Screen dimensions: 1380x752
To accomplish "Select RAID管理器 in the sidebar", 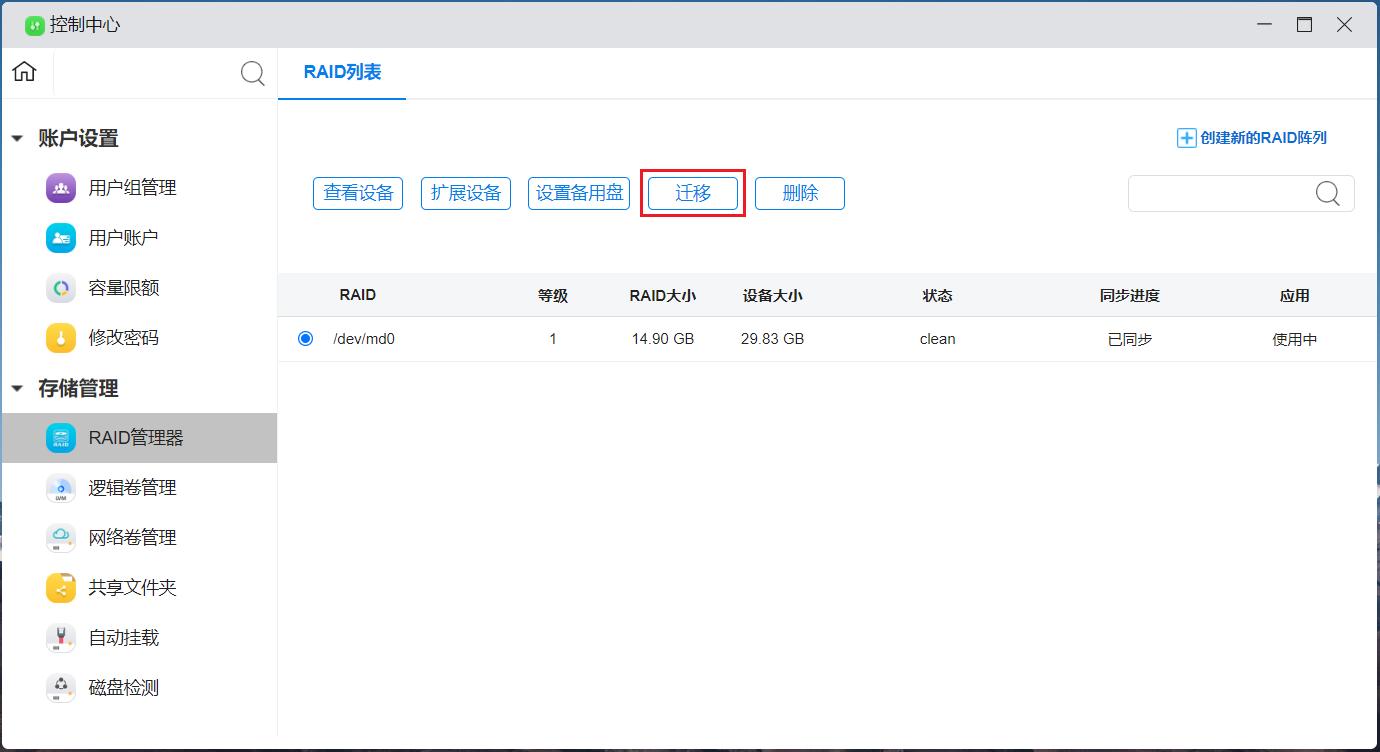I will 136,438.
